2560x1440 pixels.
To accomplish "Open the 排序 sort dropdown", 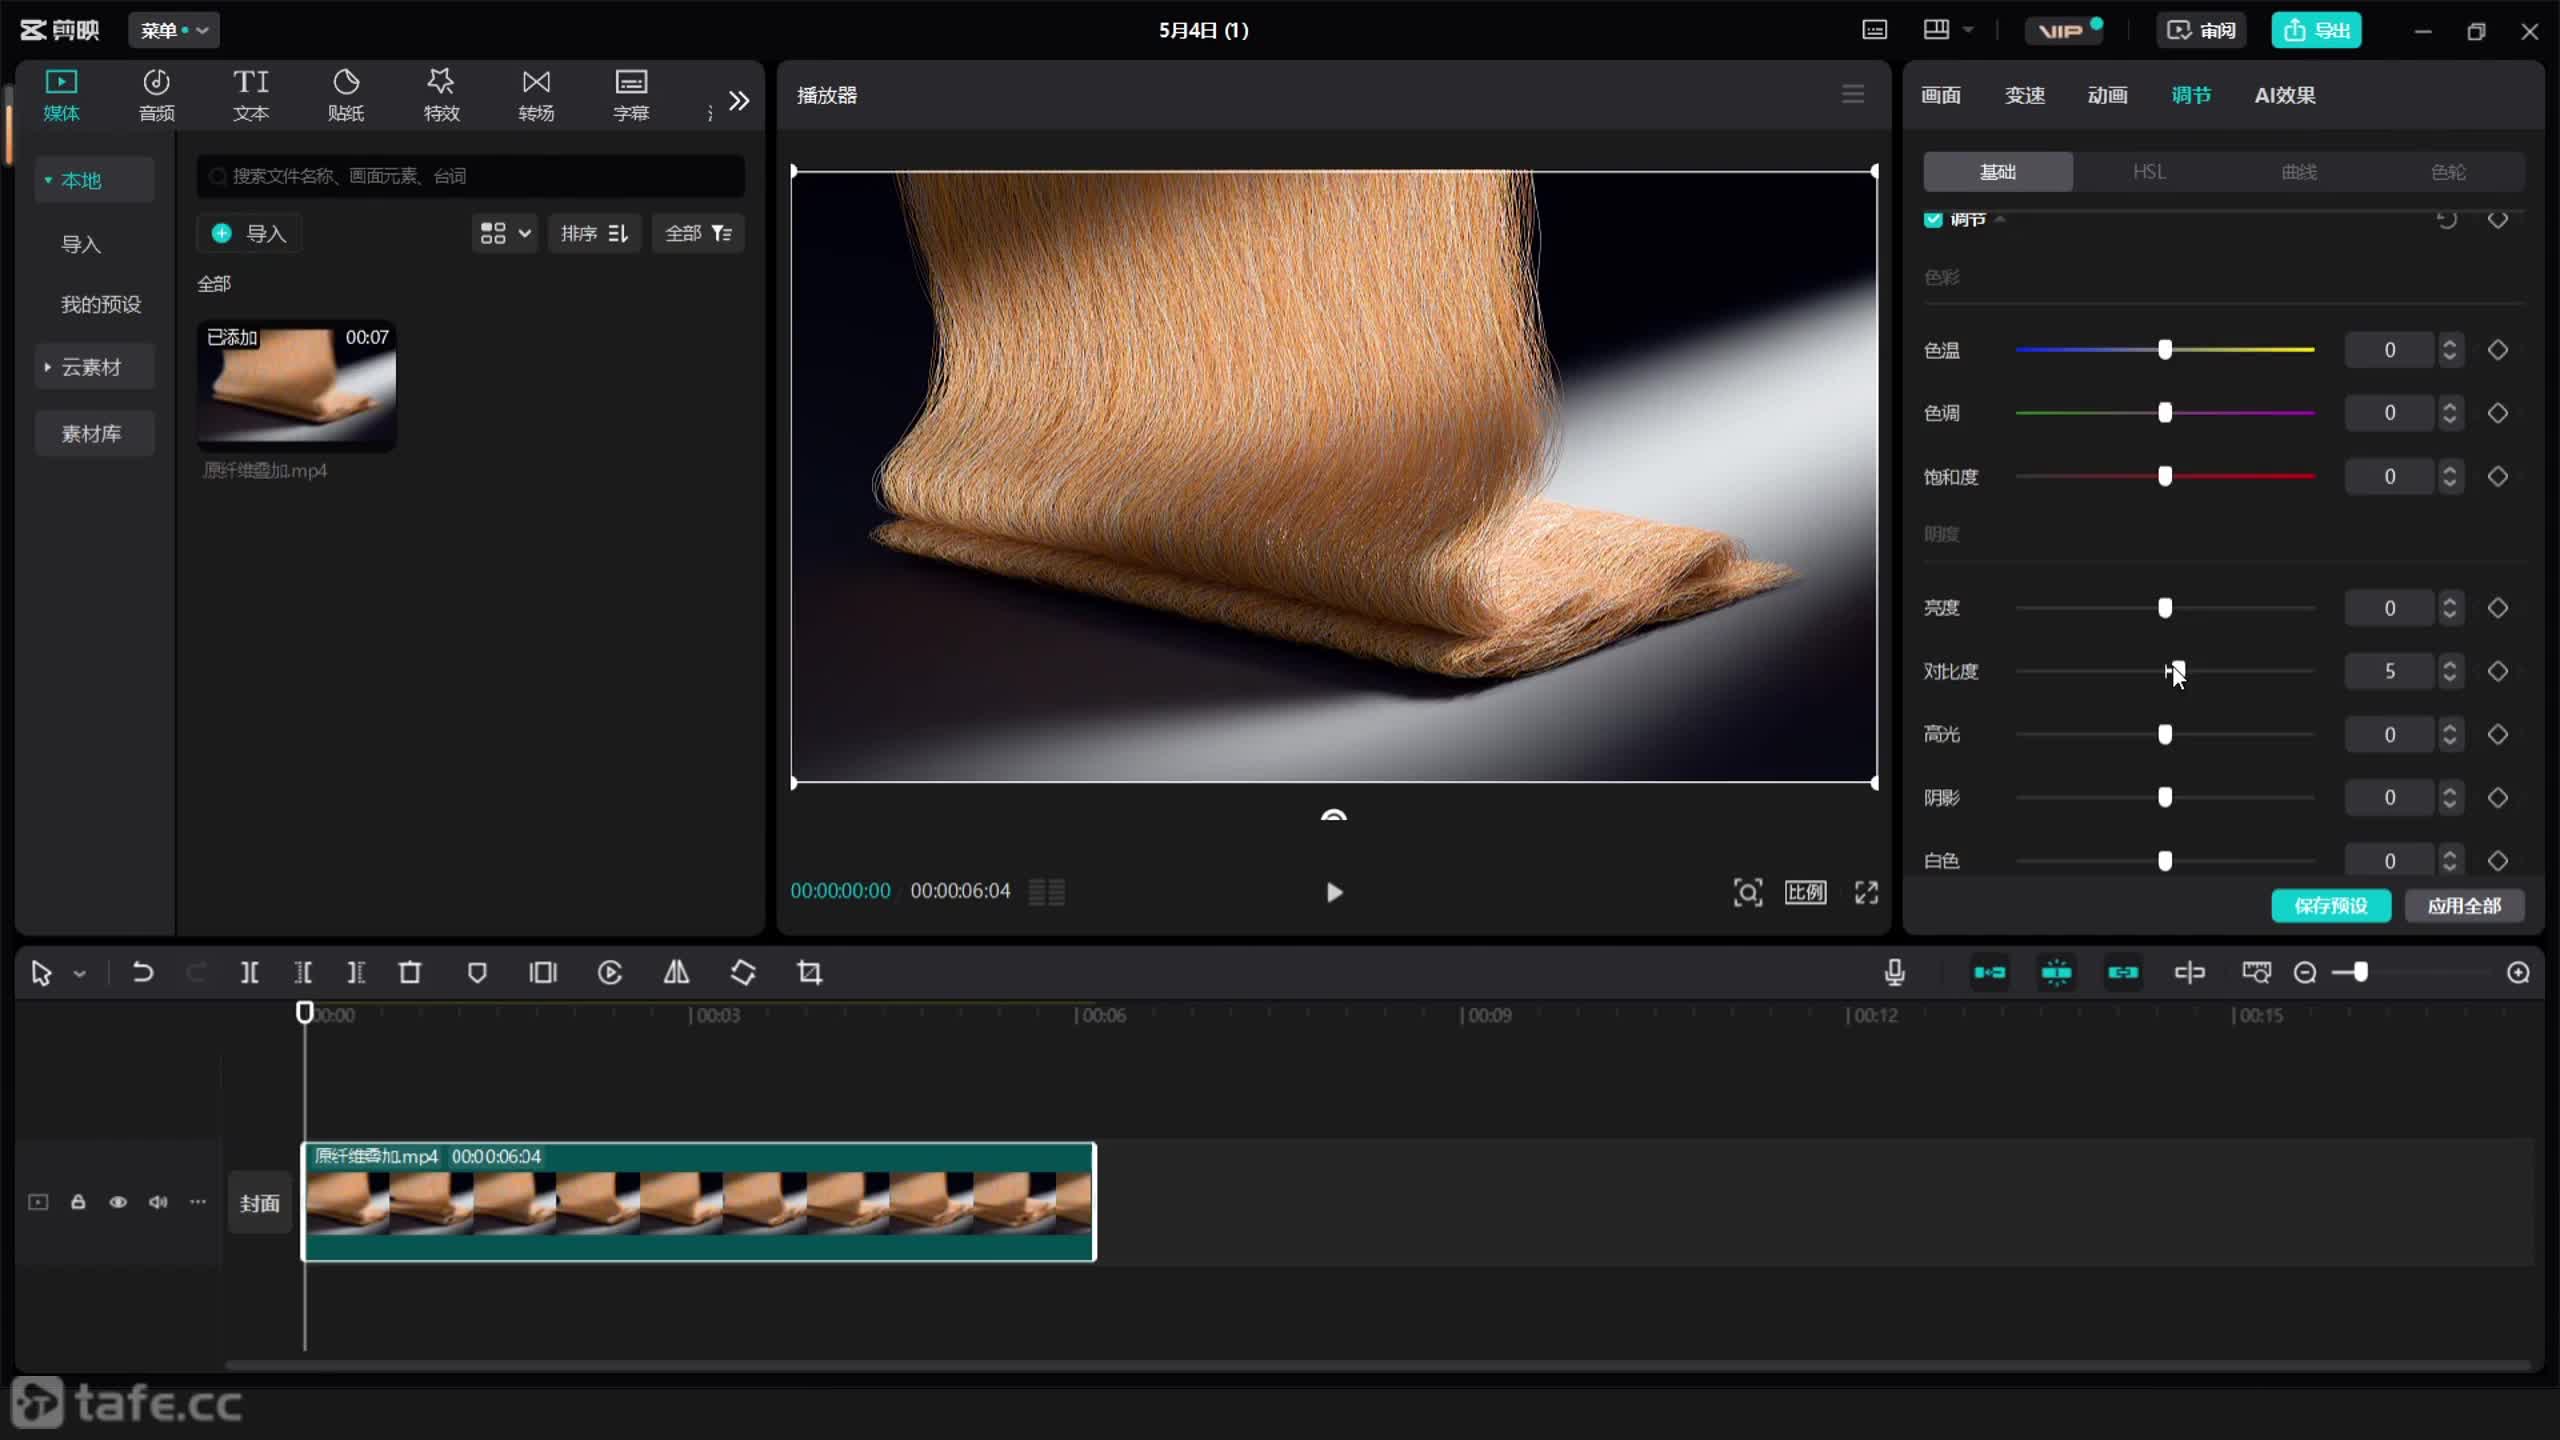I will 595,233.
